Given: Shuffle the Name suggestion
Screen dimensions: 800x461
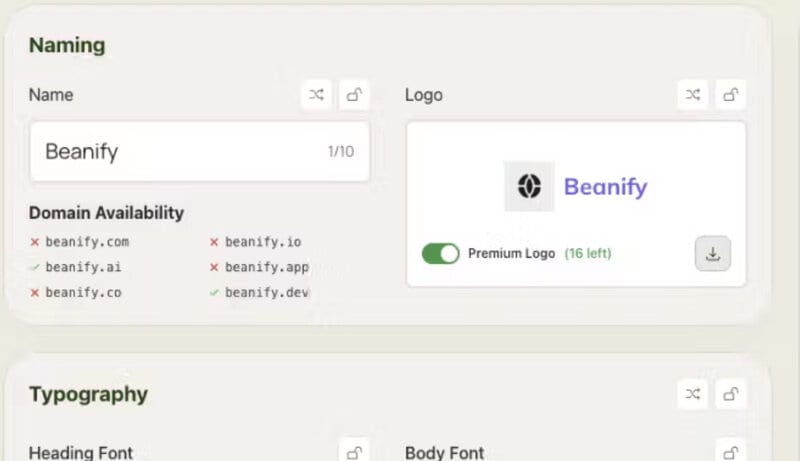Looking at the screenshot, I should click(316, 95).
